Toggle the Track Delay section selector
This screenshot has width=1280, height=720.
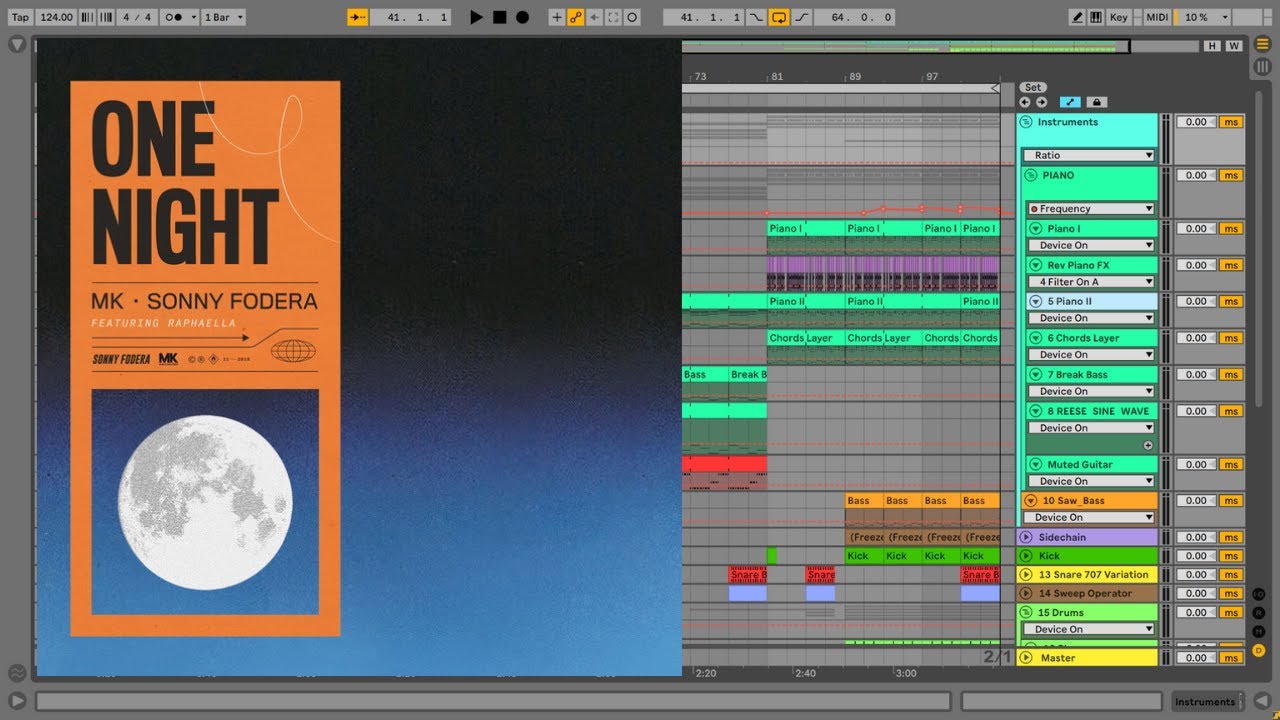(x=1259, y=650)
